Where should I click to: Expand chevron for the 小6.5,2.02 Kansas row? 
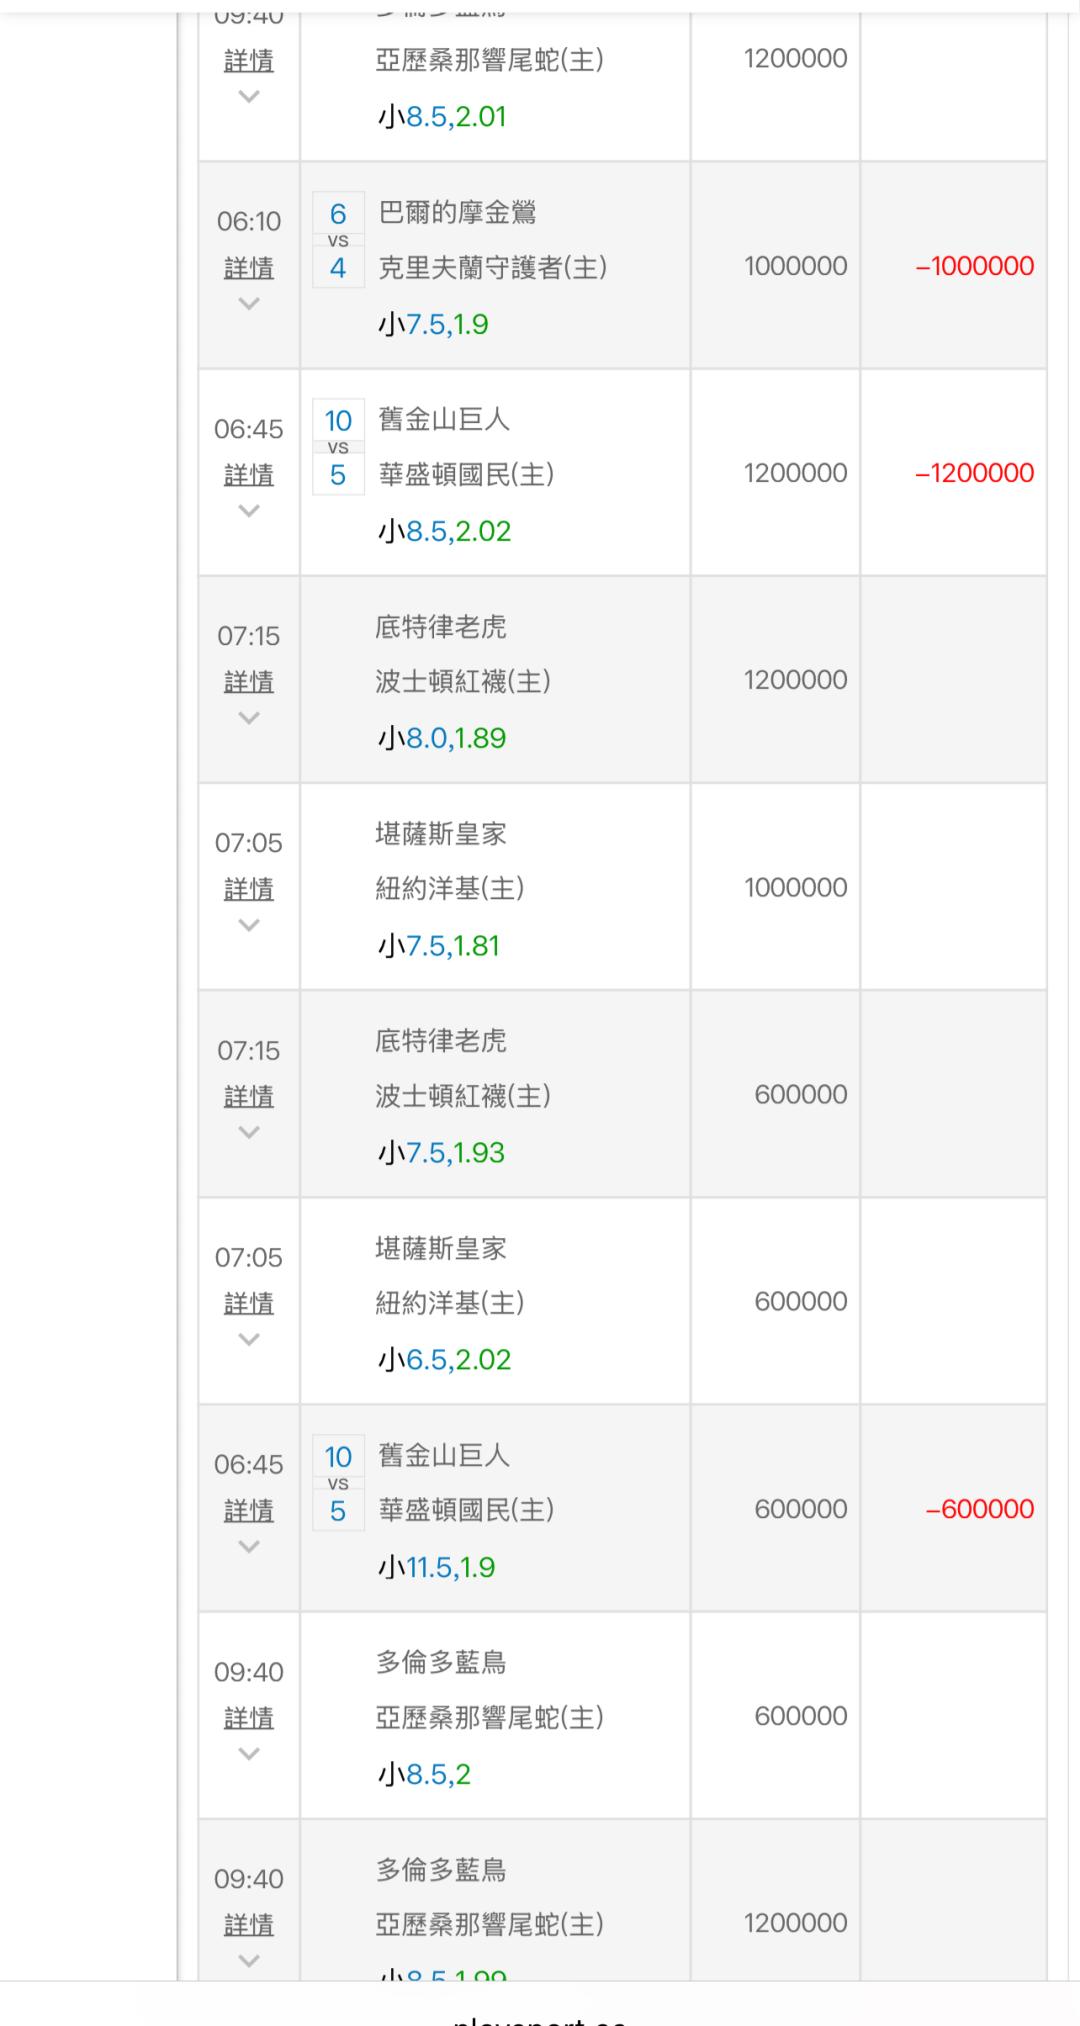pyautogui.click(x=249, y=1340)
